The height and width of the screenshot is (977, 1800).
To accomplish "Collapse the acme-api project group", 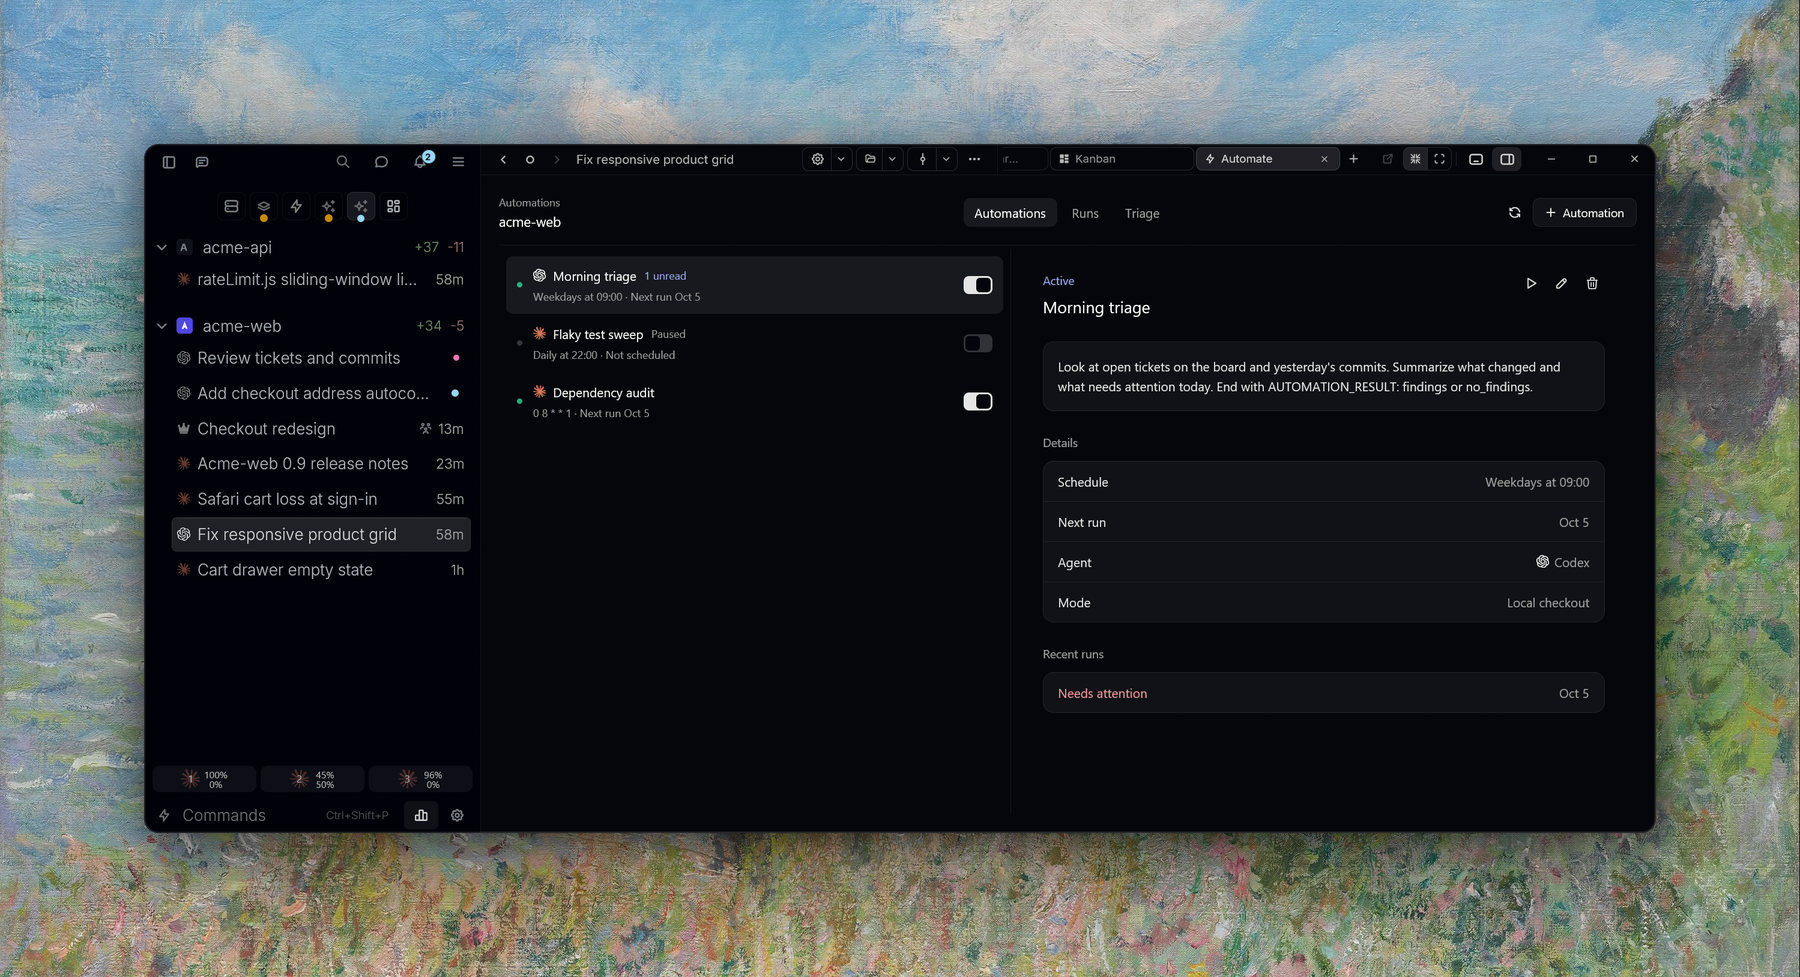I will [x=162, y=247].
